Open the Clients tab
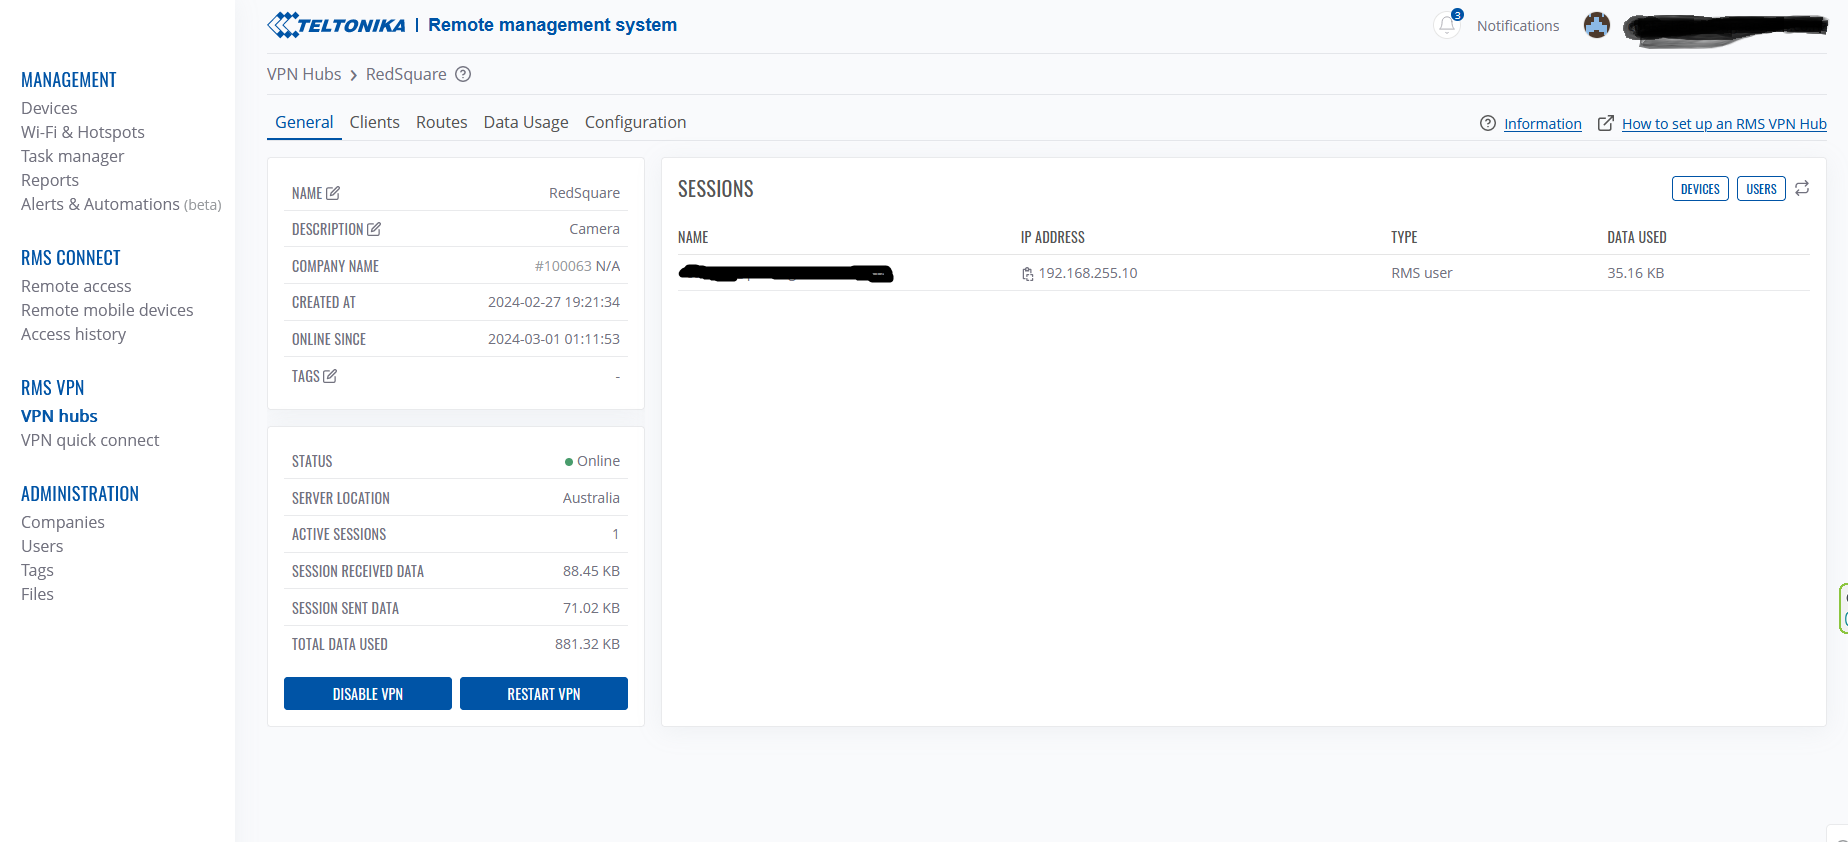This screenshot has height=842, width=1848. point(375,122)
